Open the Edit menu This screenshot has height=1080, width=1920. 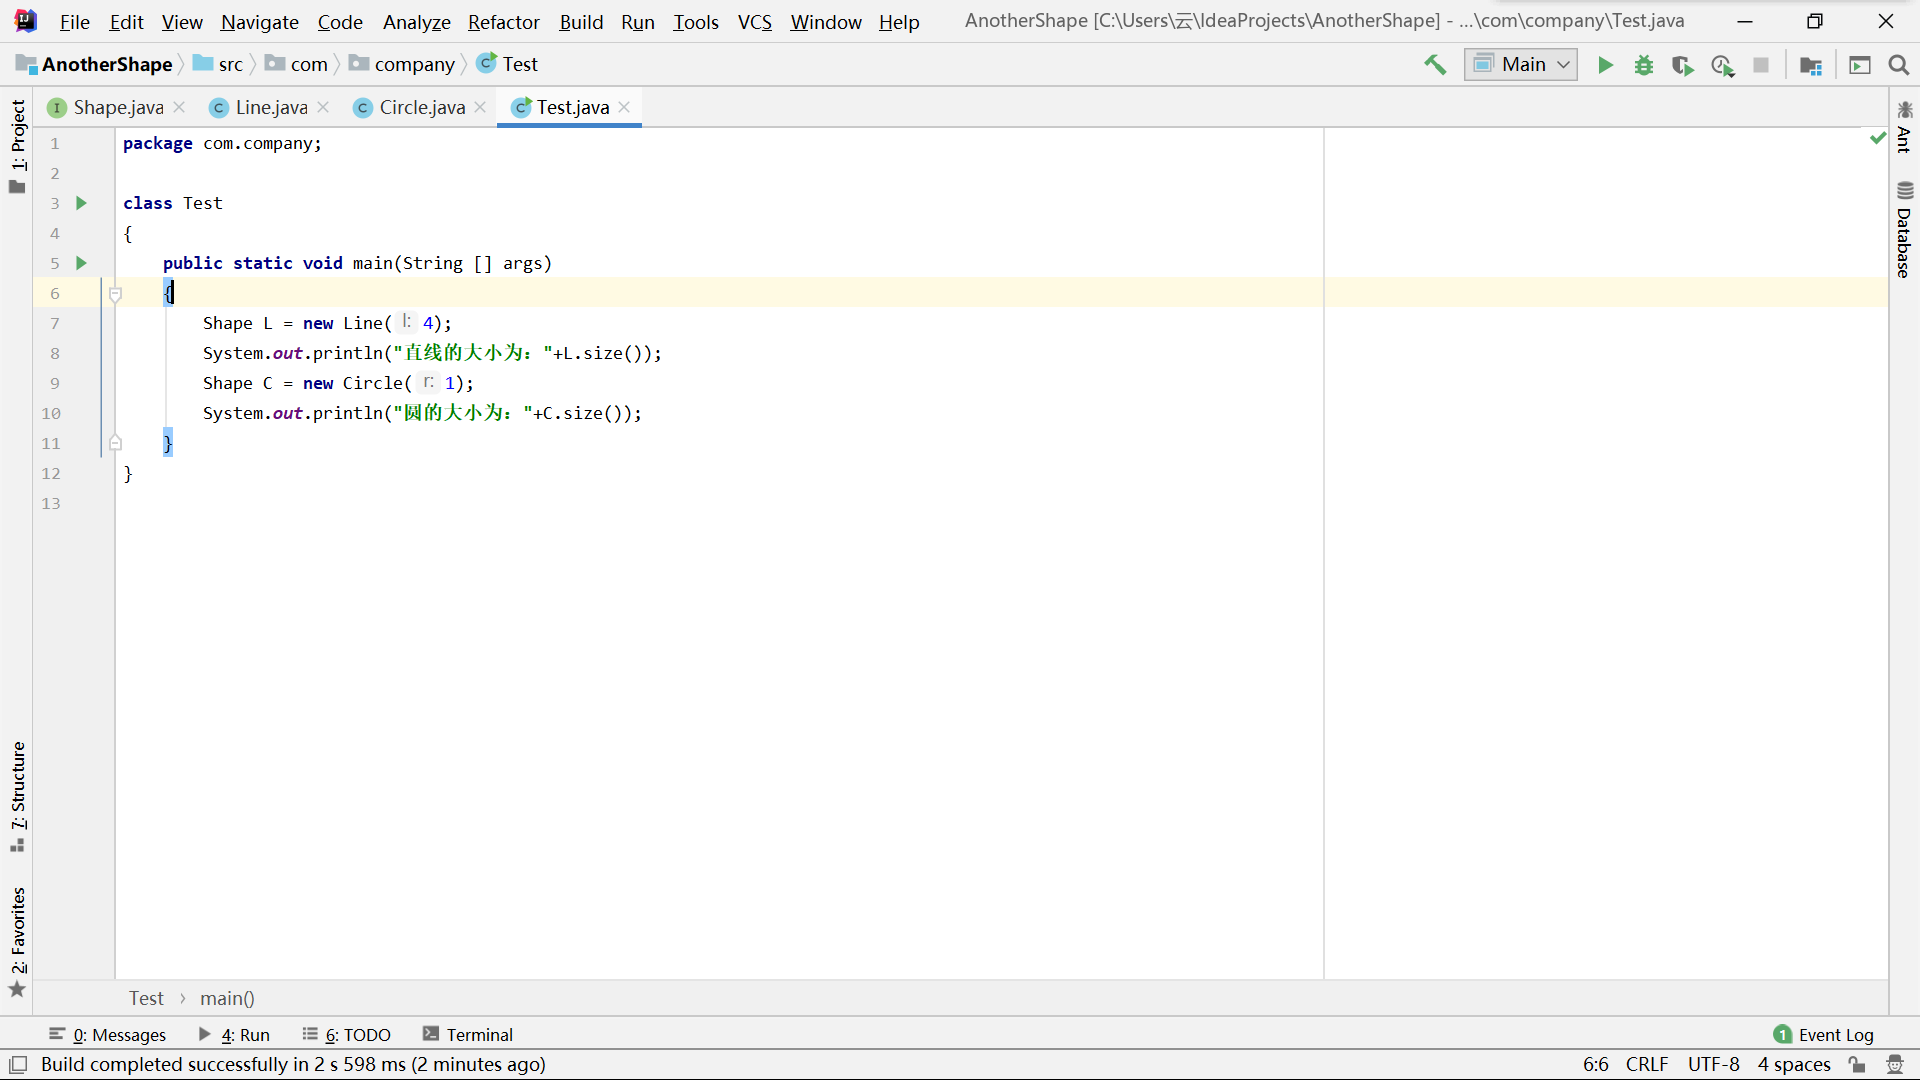(127, 22)
